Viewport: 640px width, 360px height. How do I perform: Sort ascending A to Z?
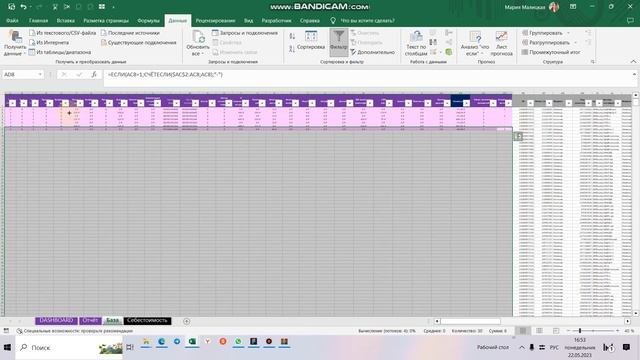pyautogui.click(x=292, y=36)
